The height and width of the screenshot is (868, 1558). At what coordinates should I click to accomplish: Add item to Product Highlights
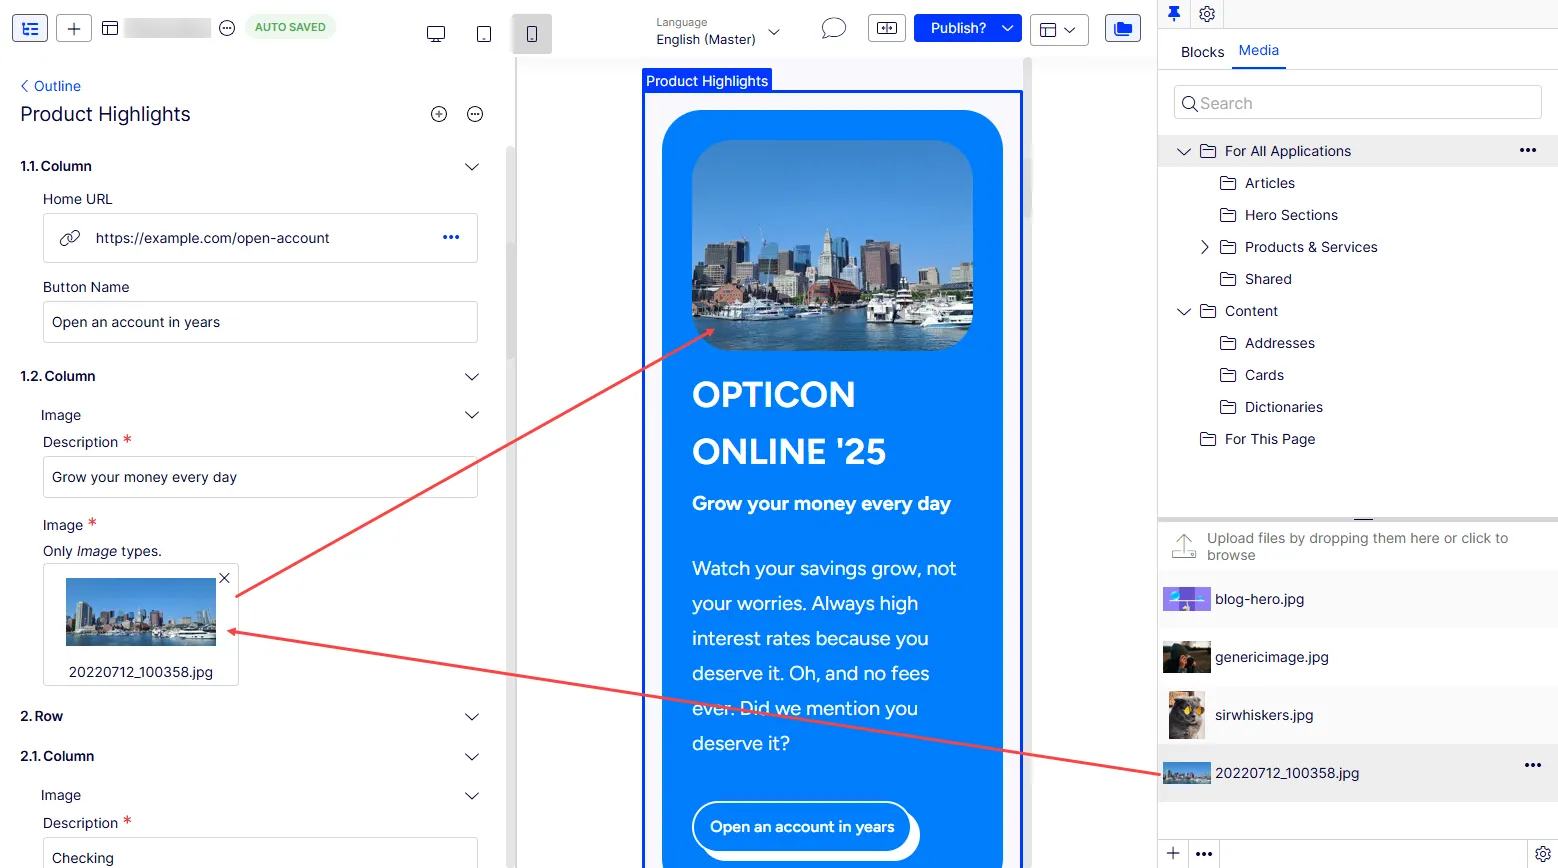439,114
